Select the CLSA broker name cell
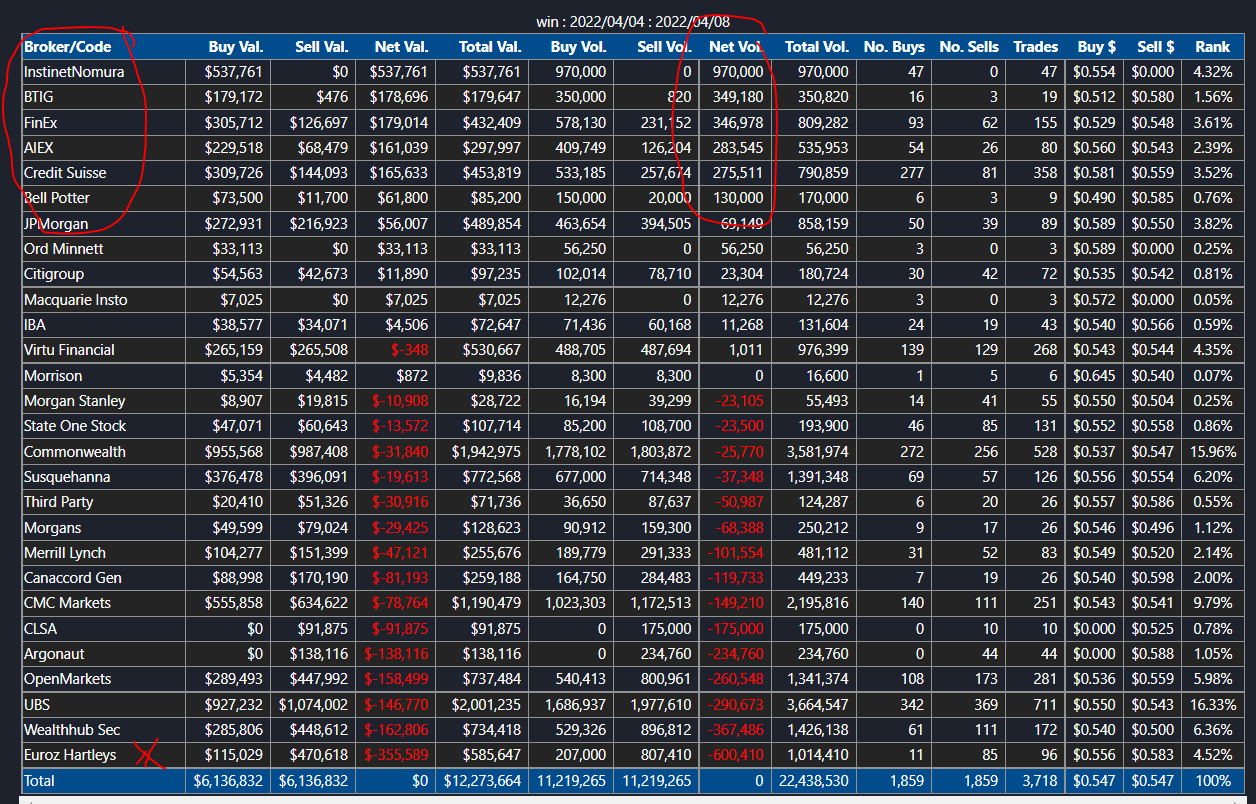The height and width of the screenshot is (804, 1256). tap(40, 628)
